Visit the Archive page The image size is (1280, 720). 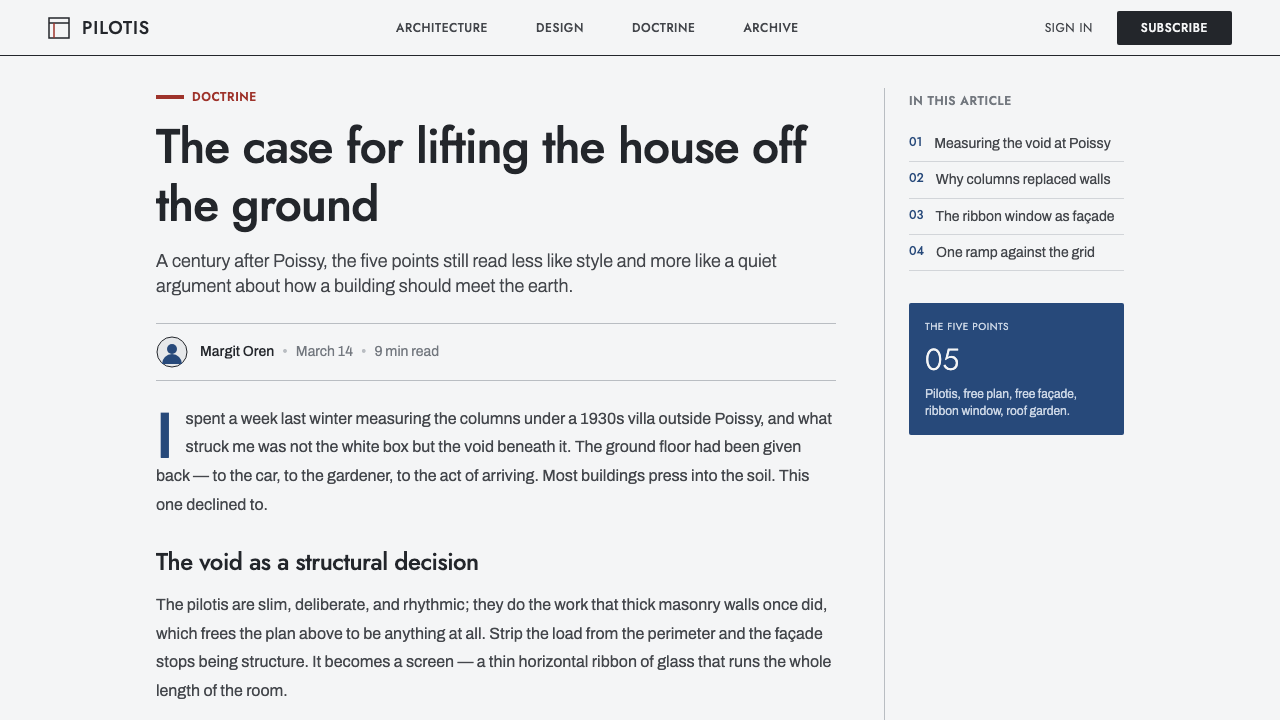(770, 28)
